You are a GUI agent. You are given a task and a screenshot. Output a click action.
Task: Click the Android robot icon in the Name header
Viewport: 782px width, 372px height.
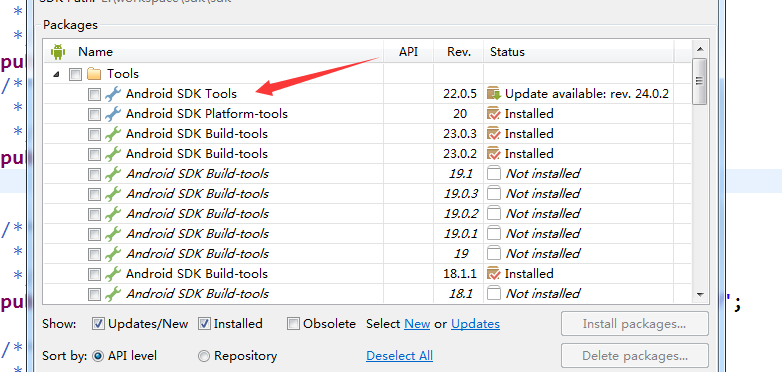point(58,51)
